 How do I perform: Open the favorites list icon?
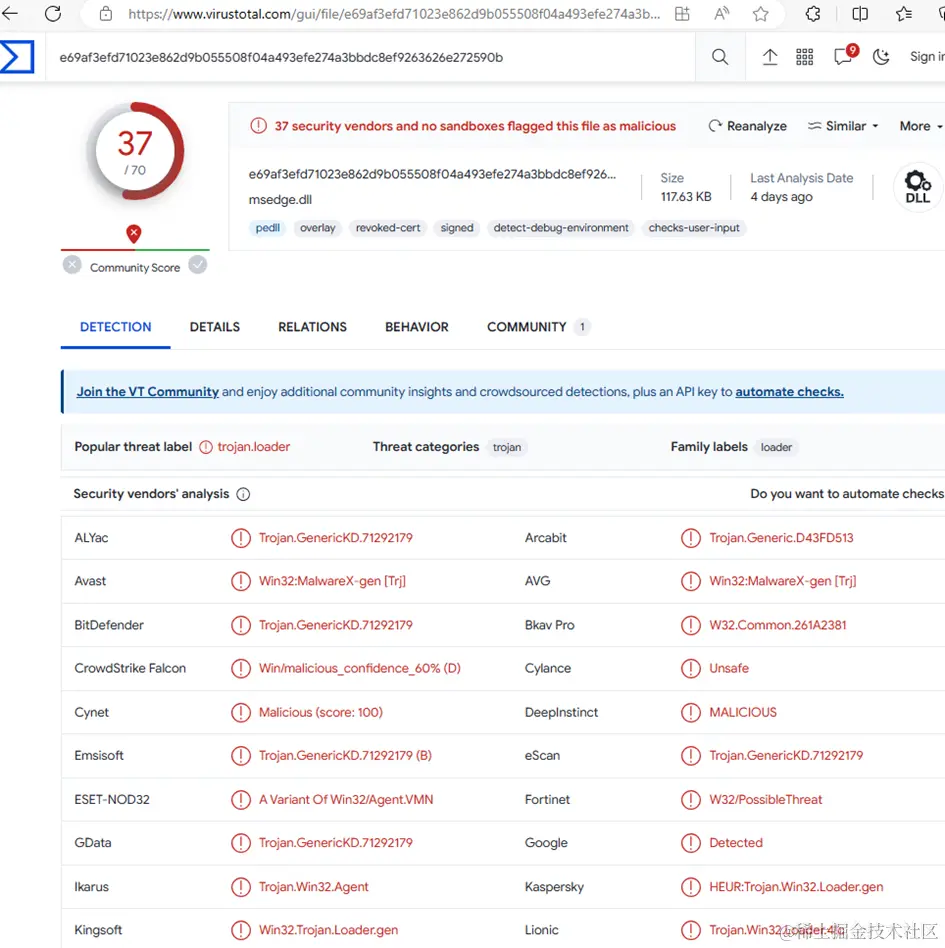(904, 14)
